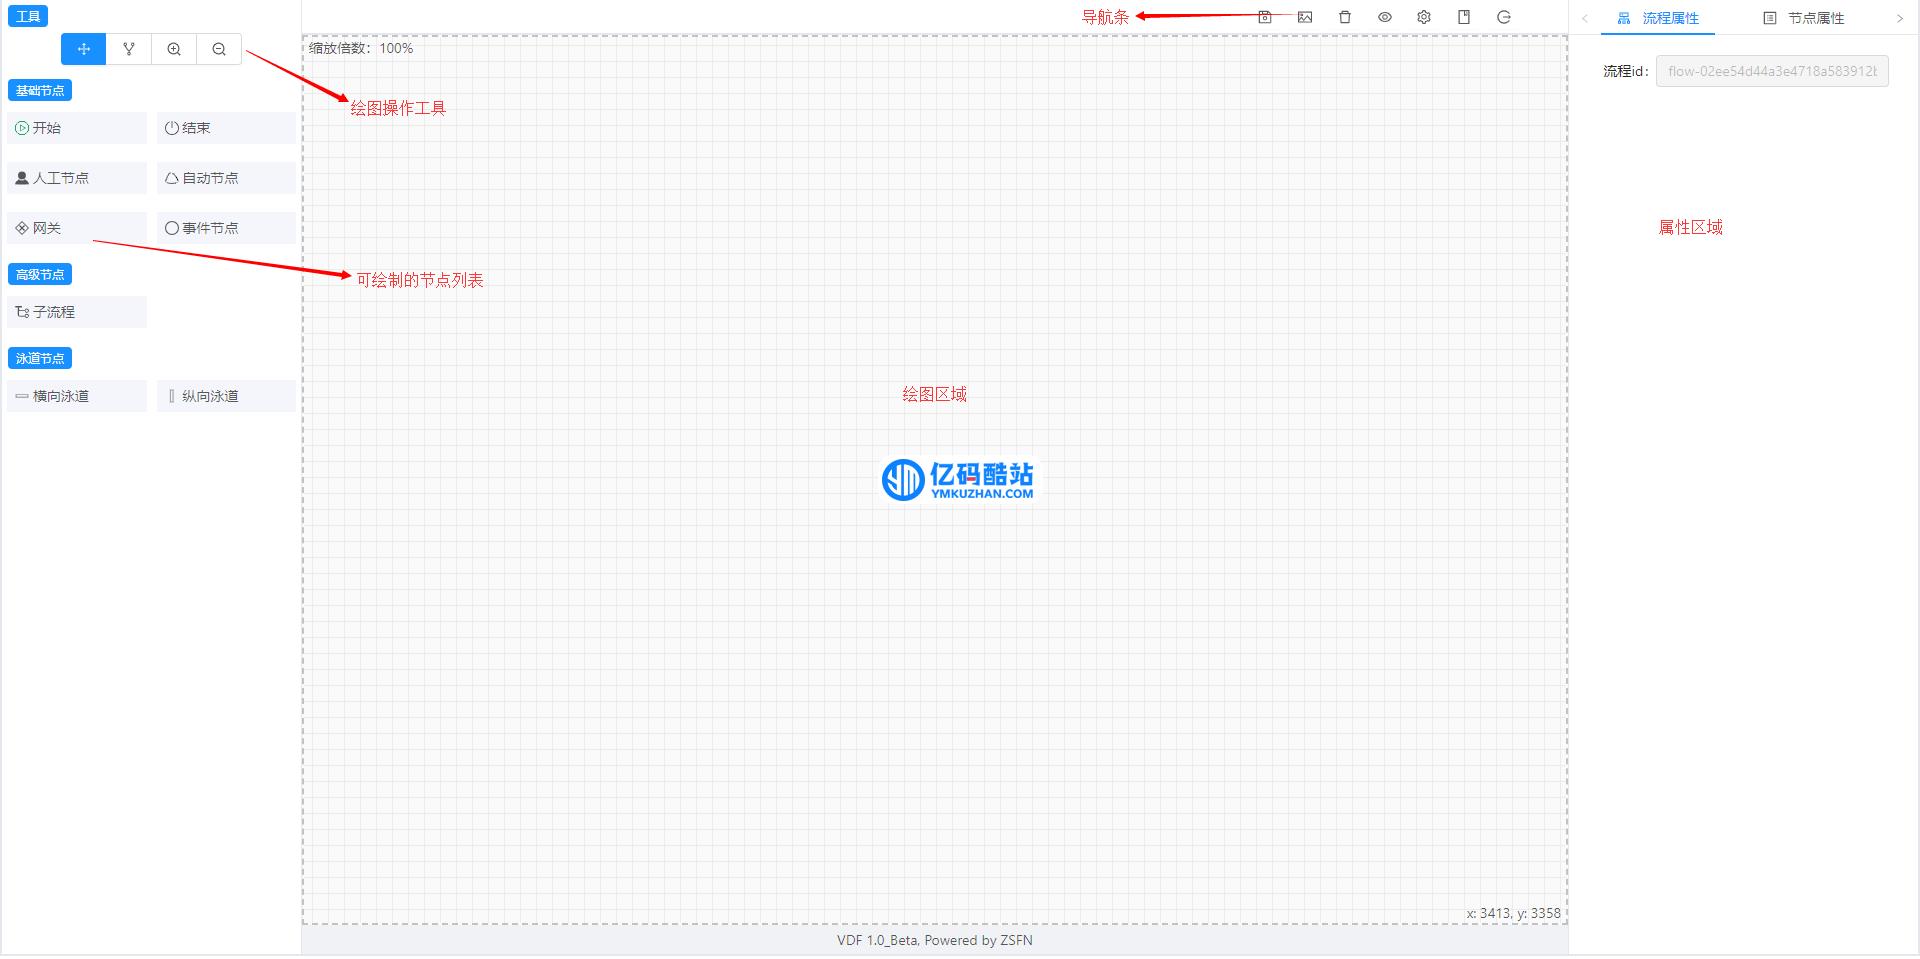Click the trash delete icon
The image size is (1920, 959).
click(1345, 17)
